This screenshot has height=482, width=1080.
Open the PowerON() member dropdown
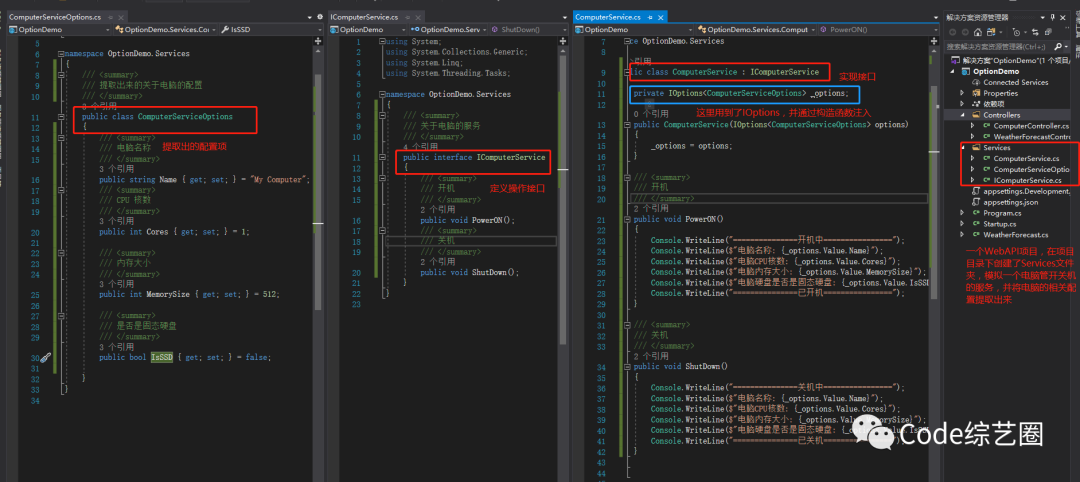tap(878, 30)
